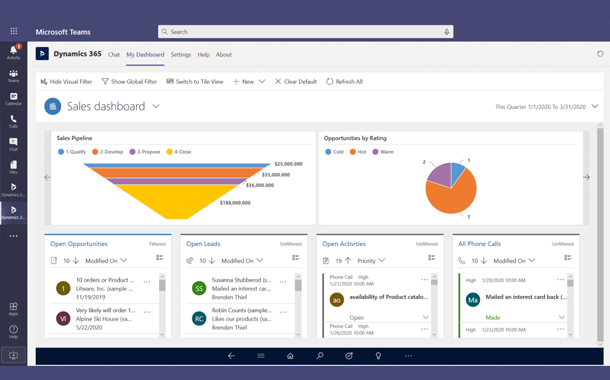
Task: Click the Dynamics 365 app logo
Action: click(x=42, y=54)
